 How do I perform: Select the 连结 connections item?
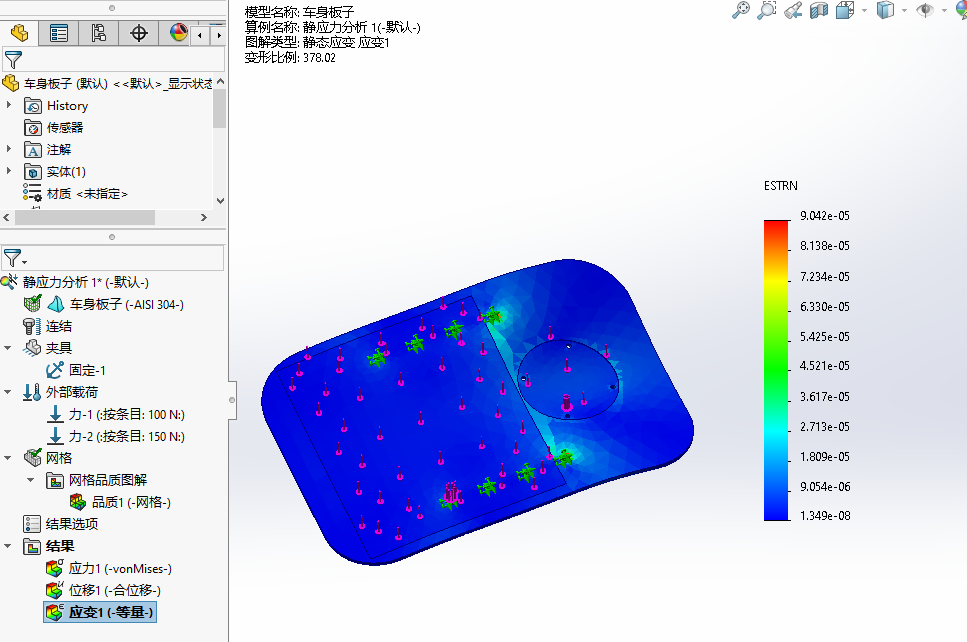(x=47, y=326)
